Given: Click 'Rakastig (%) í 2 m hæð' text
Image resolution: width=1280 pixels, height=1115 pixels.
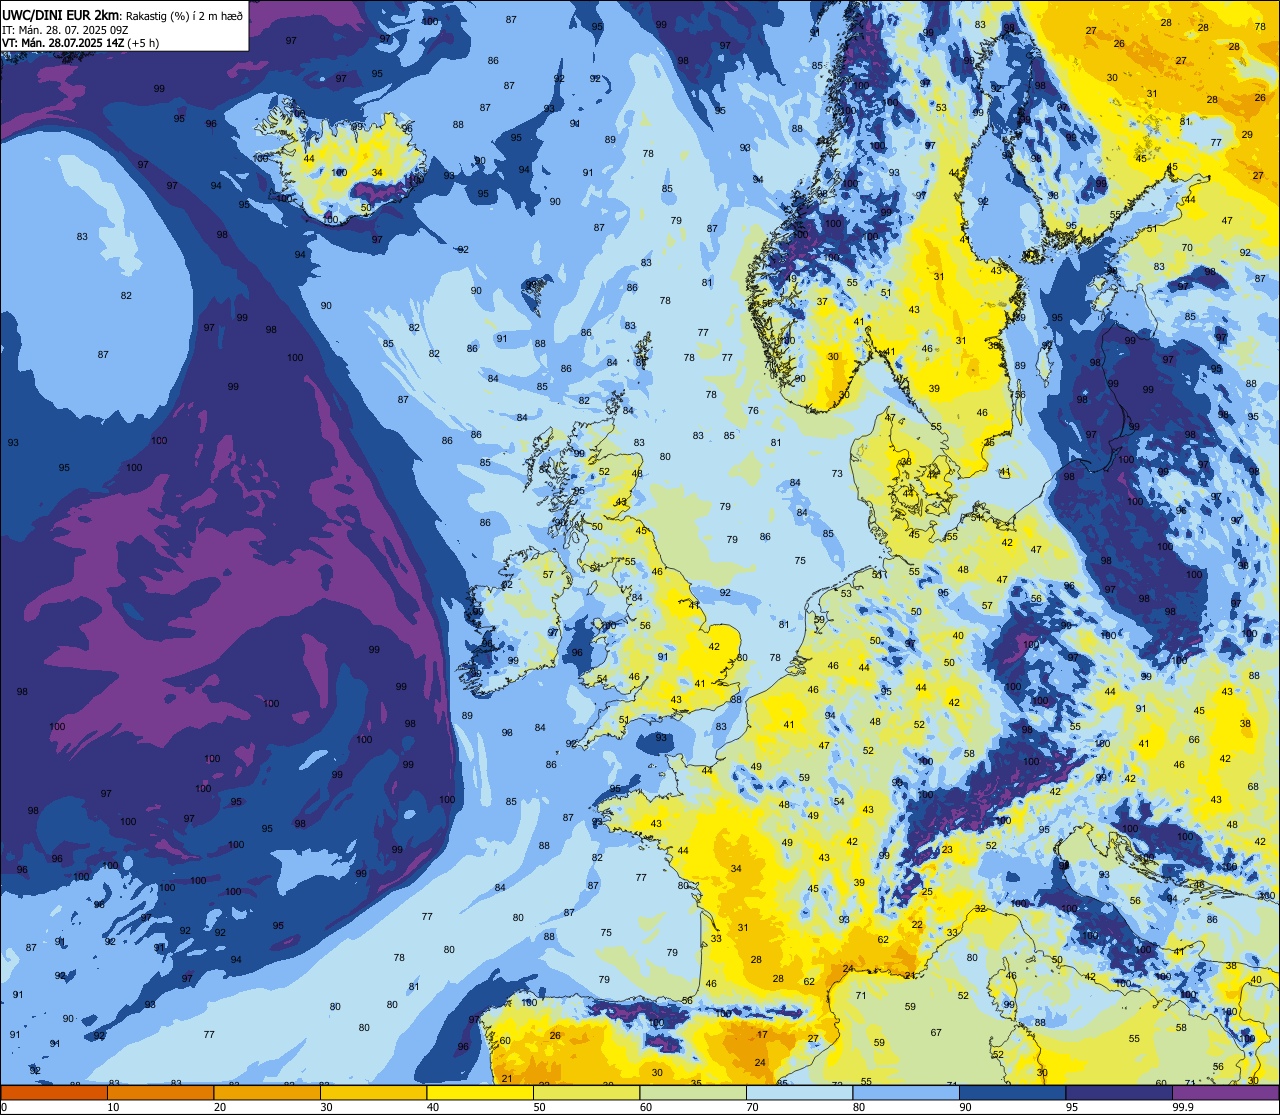Looking at the screenshot, I should (184, 15).
